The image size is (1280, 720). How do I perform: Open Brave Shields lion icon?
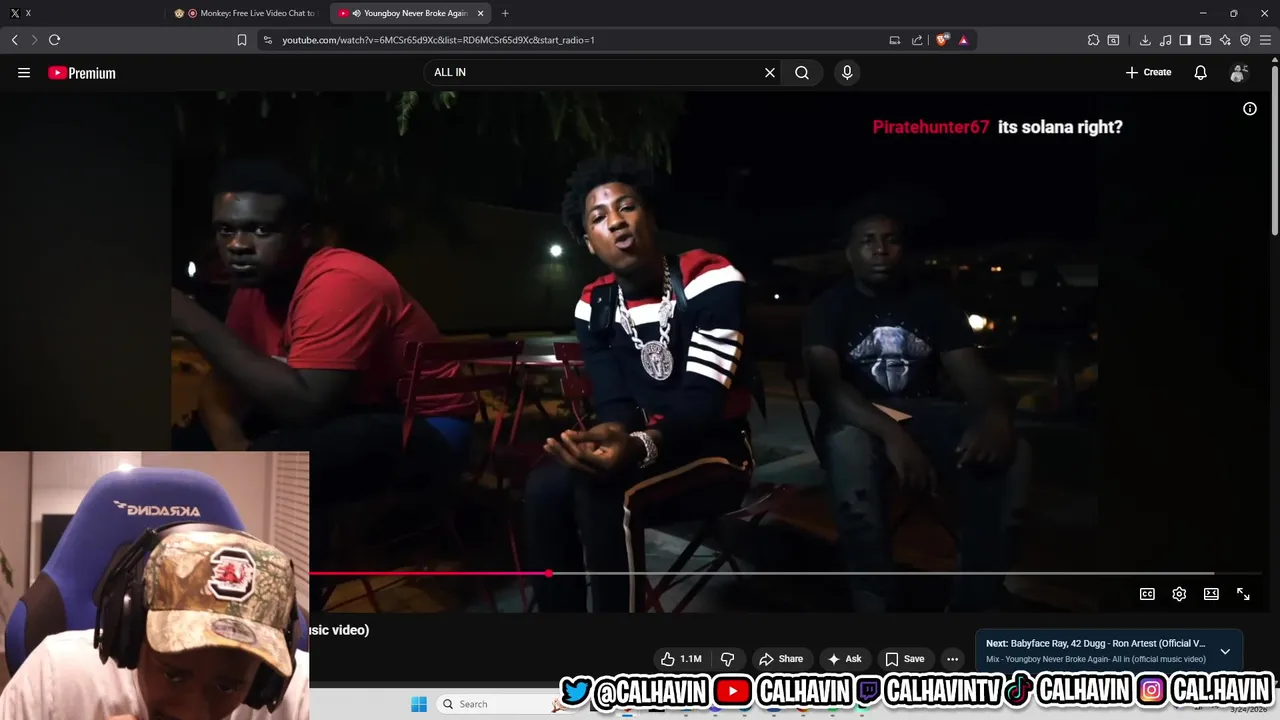942,40
